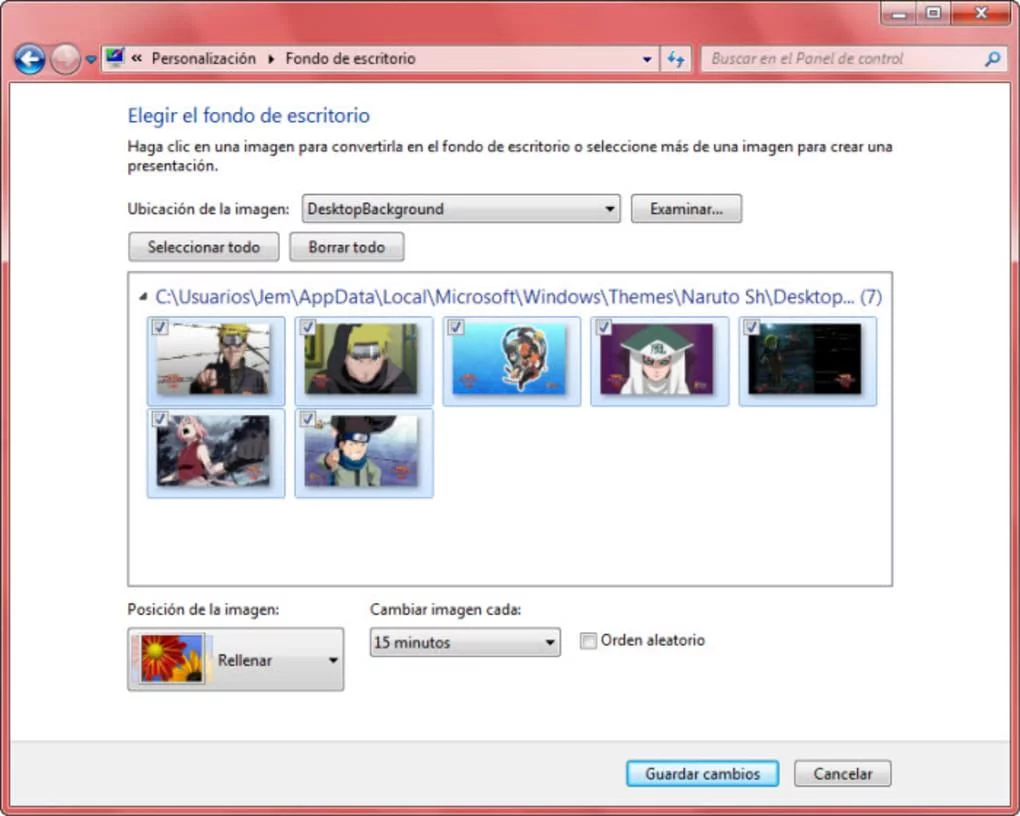The width and height of the screenshot is (1020, 816).
Task: Uncheck the blue background wallpaper checkbox
Action: coord(455,327)
